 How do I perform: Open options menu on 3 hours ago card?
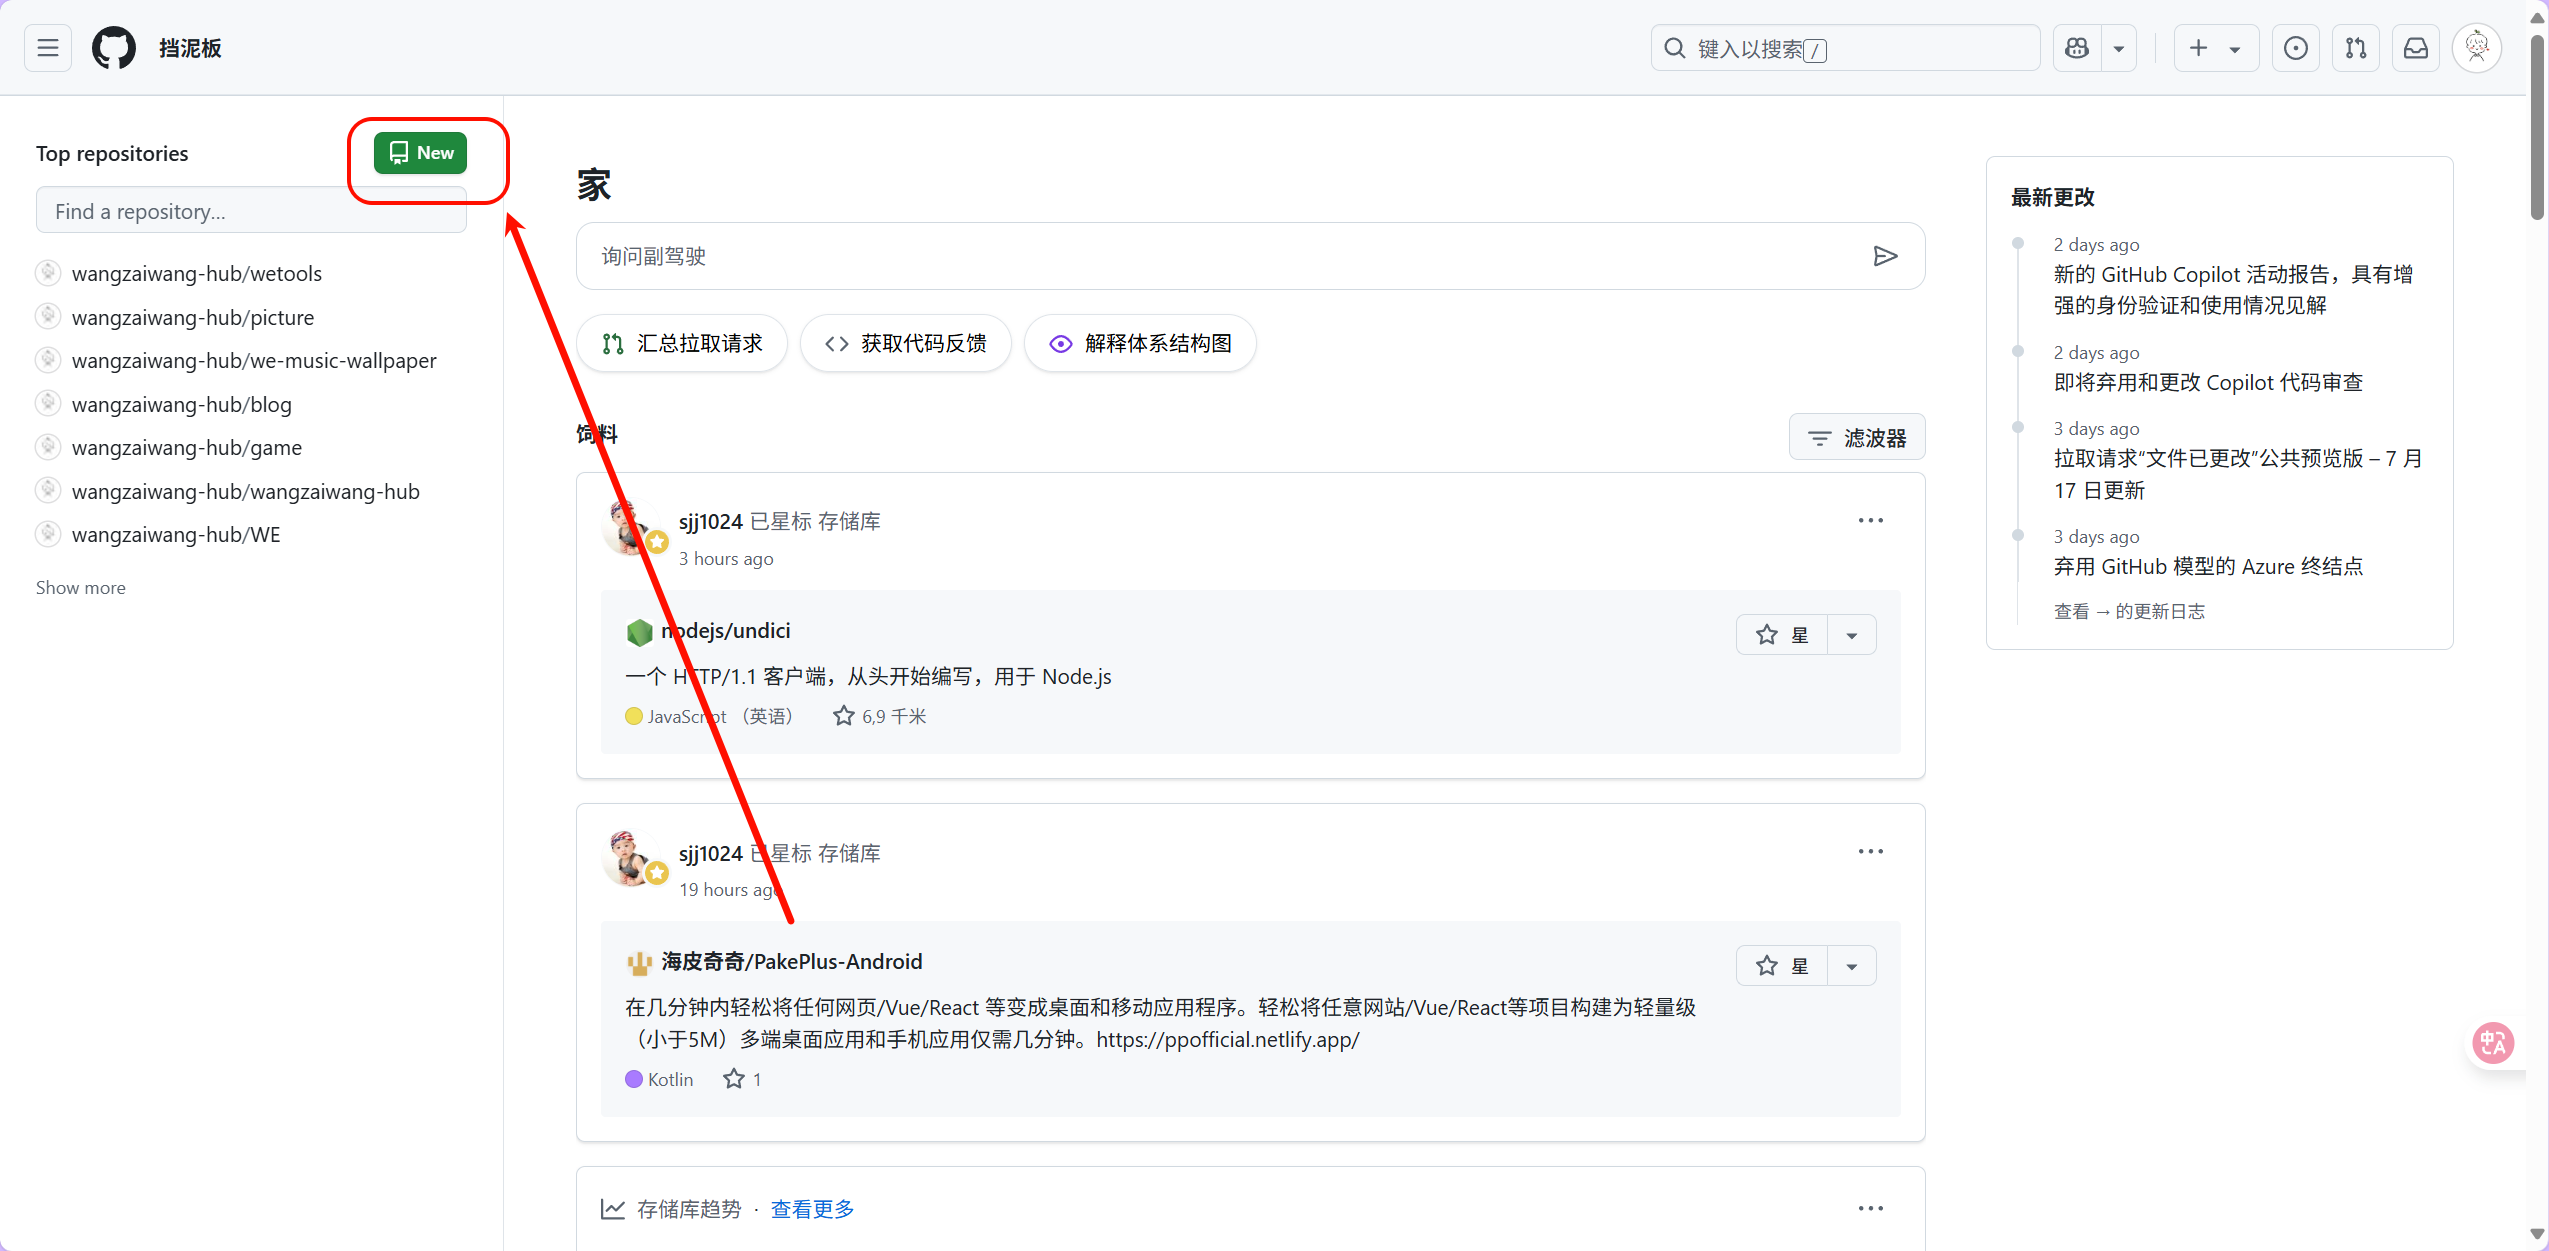pos(1870,521)
